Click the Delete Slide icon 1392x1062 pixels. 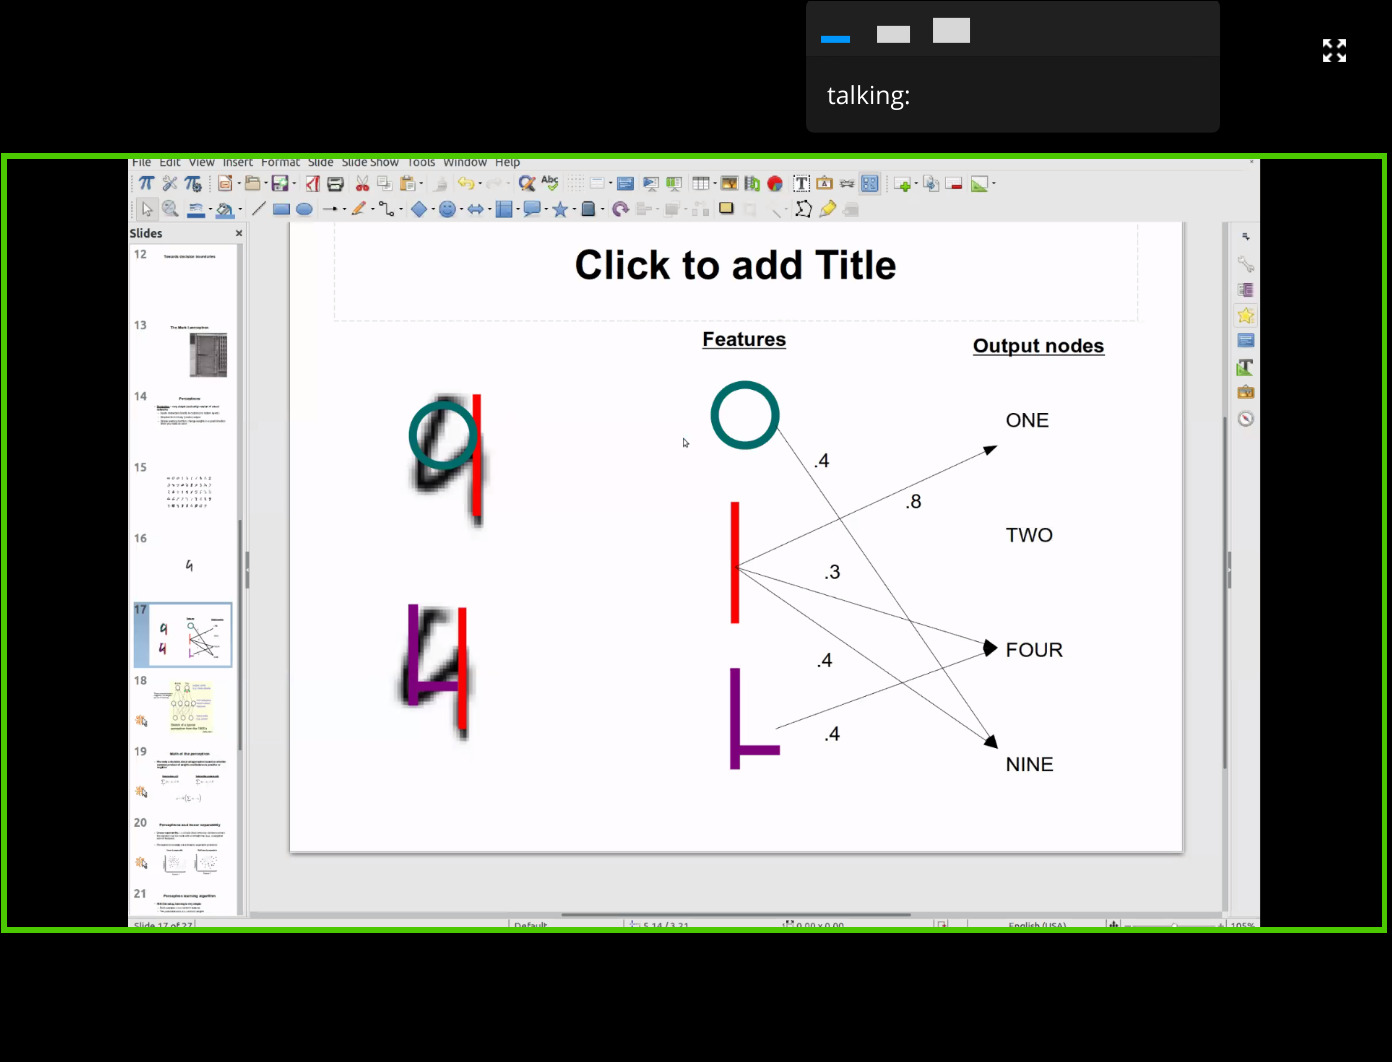(953, 183)
